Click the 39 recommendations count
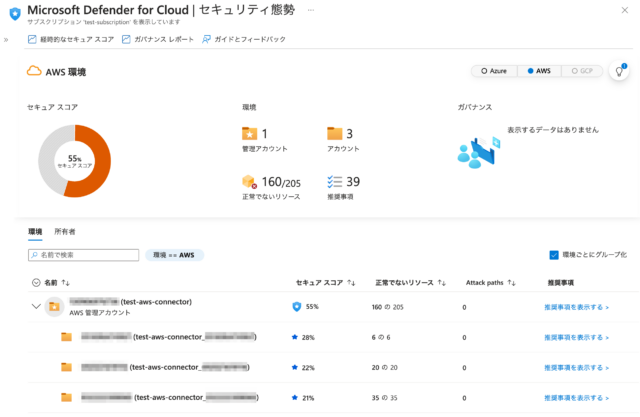This screenshot has height=417, width=640. click(x=353, y=182)
